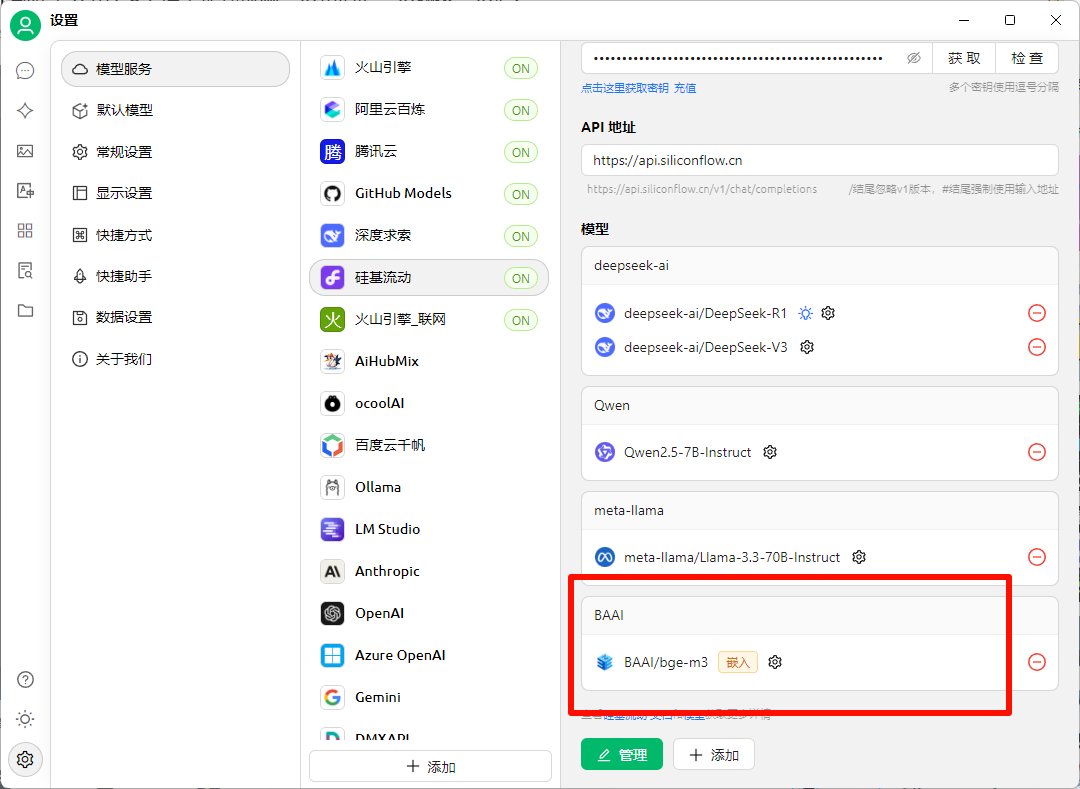1080x789 pixels.
Task: Open the knowledge base sidebar icon
Action: coord(25,271)
